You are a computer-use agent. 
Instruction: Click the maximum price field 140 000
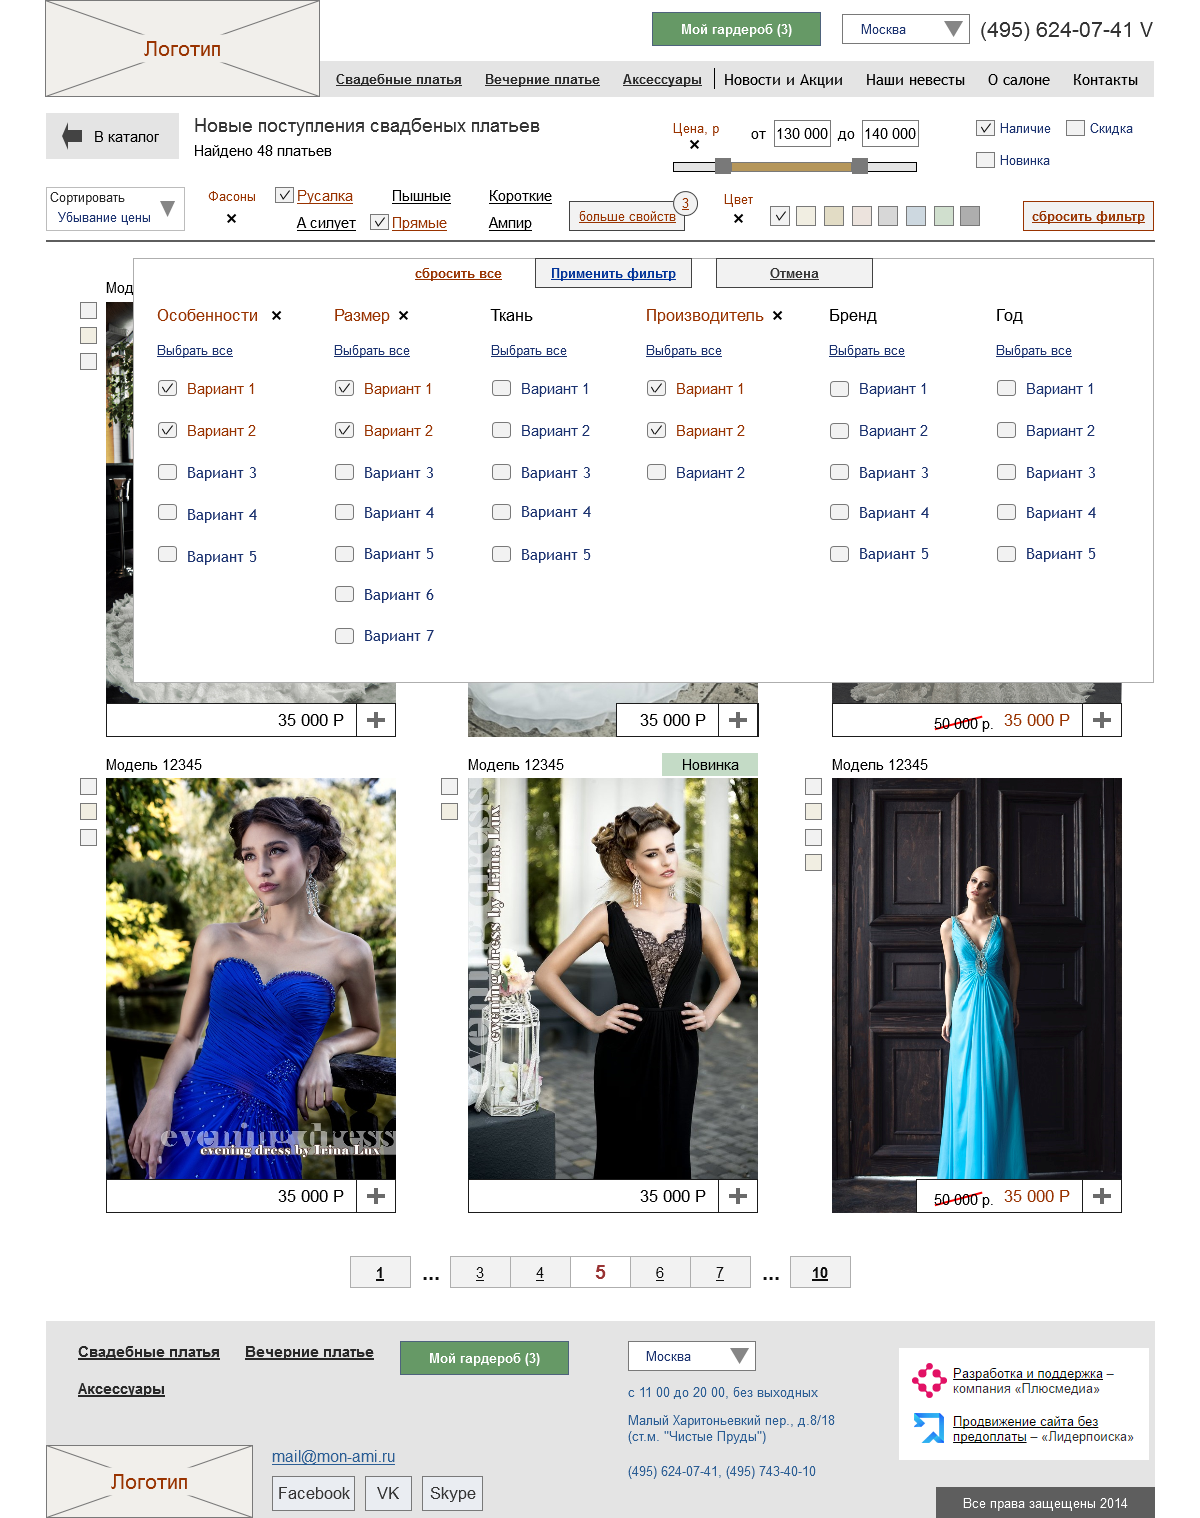(890, 134)
